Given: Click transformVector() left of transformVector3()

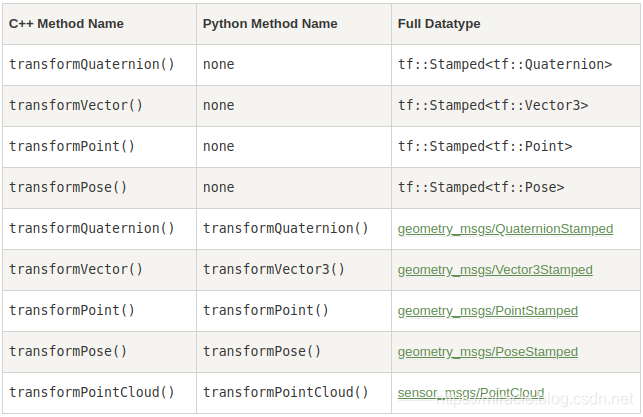Looking at the screenshot, I should (x=75, y=269).
